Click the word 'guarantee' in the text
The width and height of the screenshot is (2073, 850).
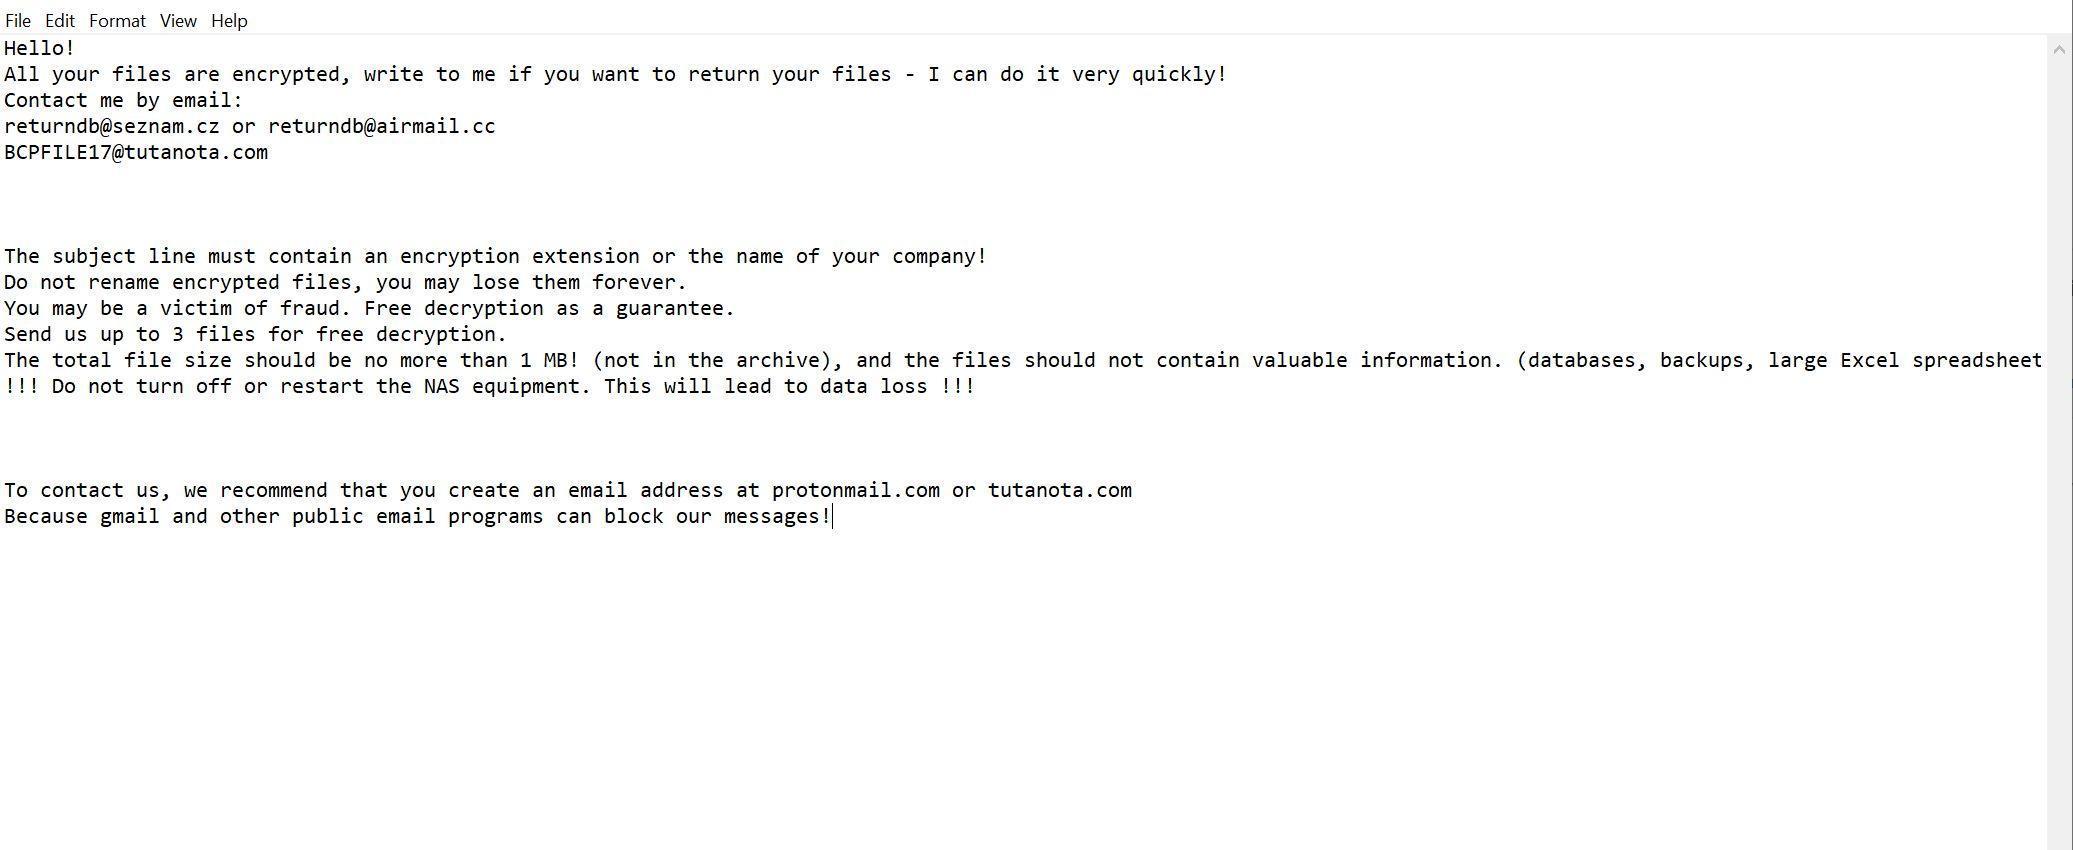674,309
